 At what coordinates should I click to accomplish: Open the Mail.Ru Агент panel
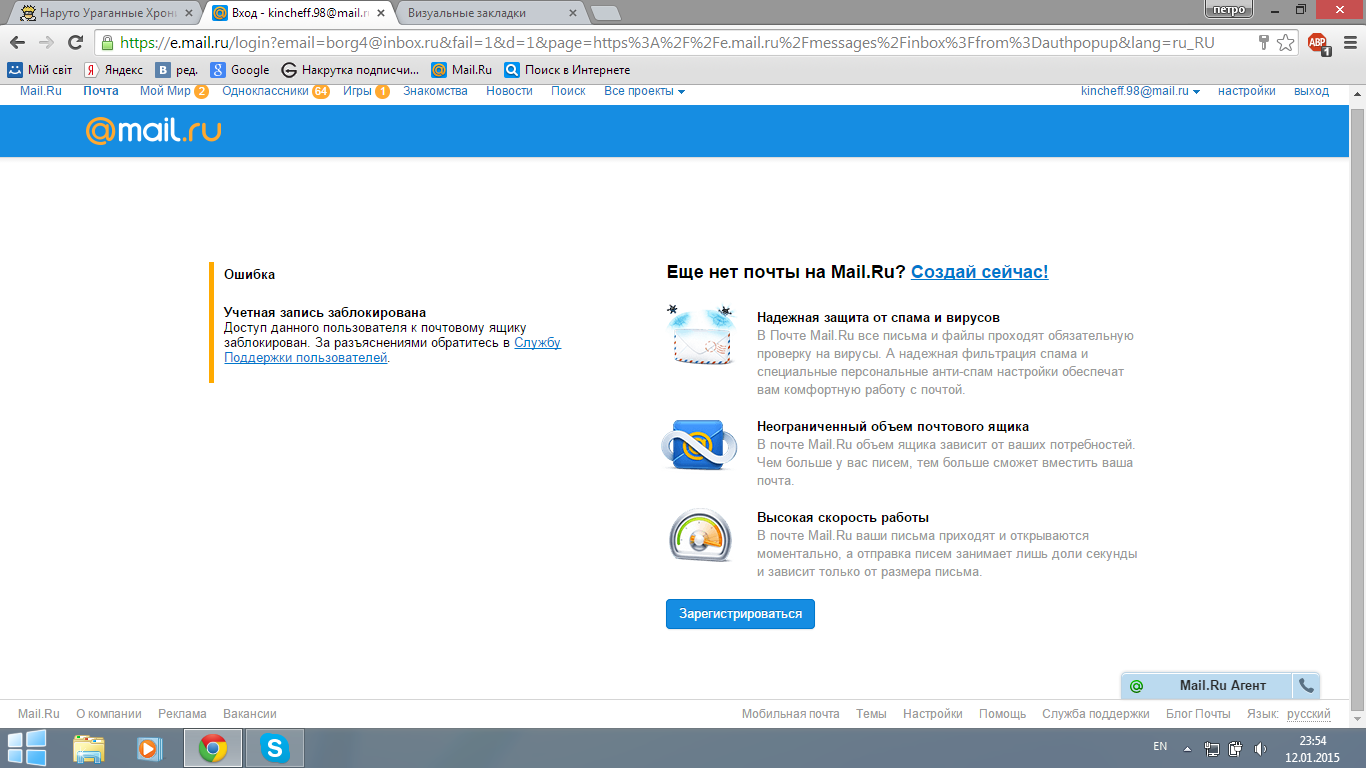(1207, 685)
